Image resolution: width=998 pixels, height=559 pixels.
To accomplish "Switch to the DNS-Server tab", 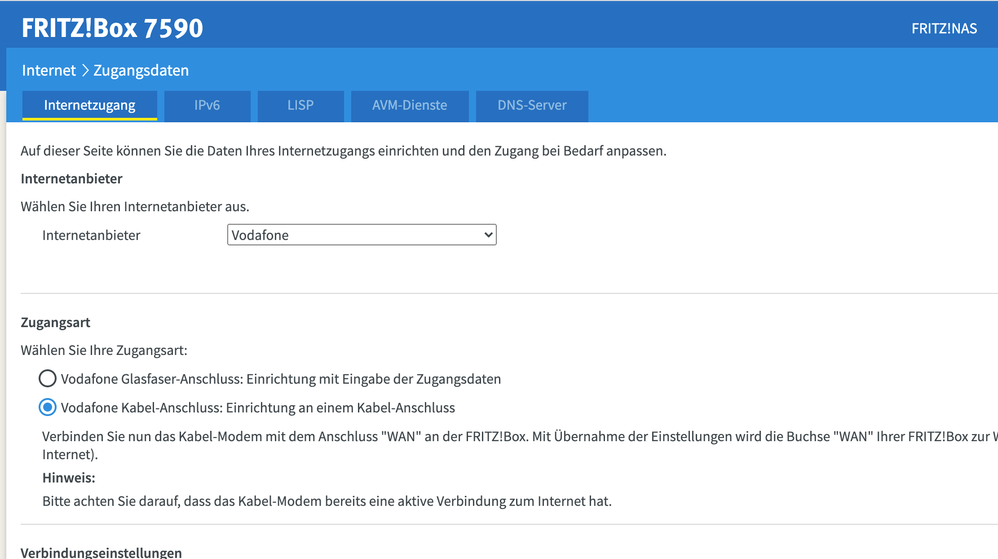I will (532, 105).
